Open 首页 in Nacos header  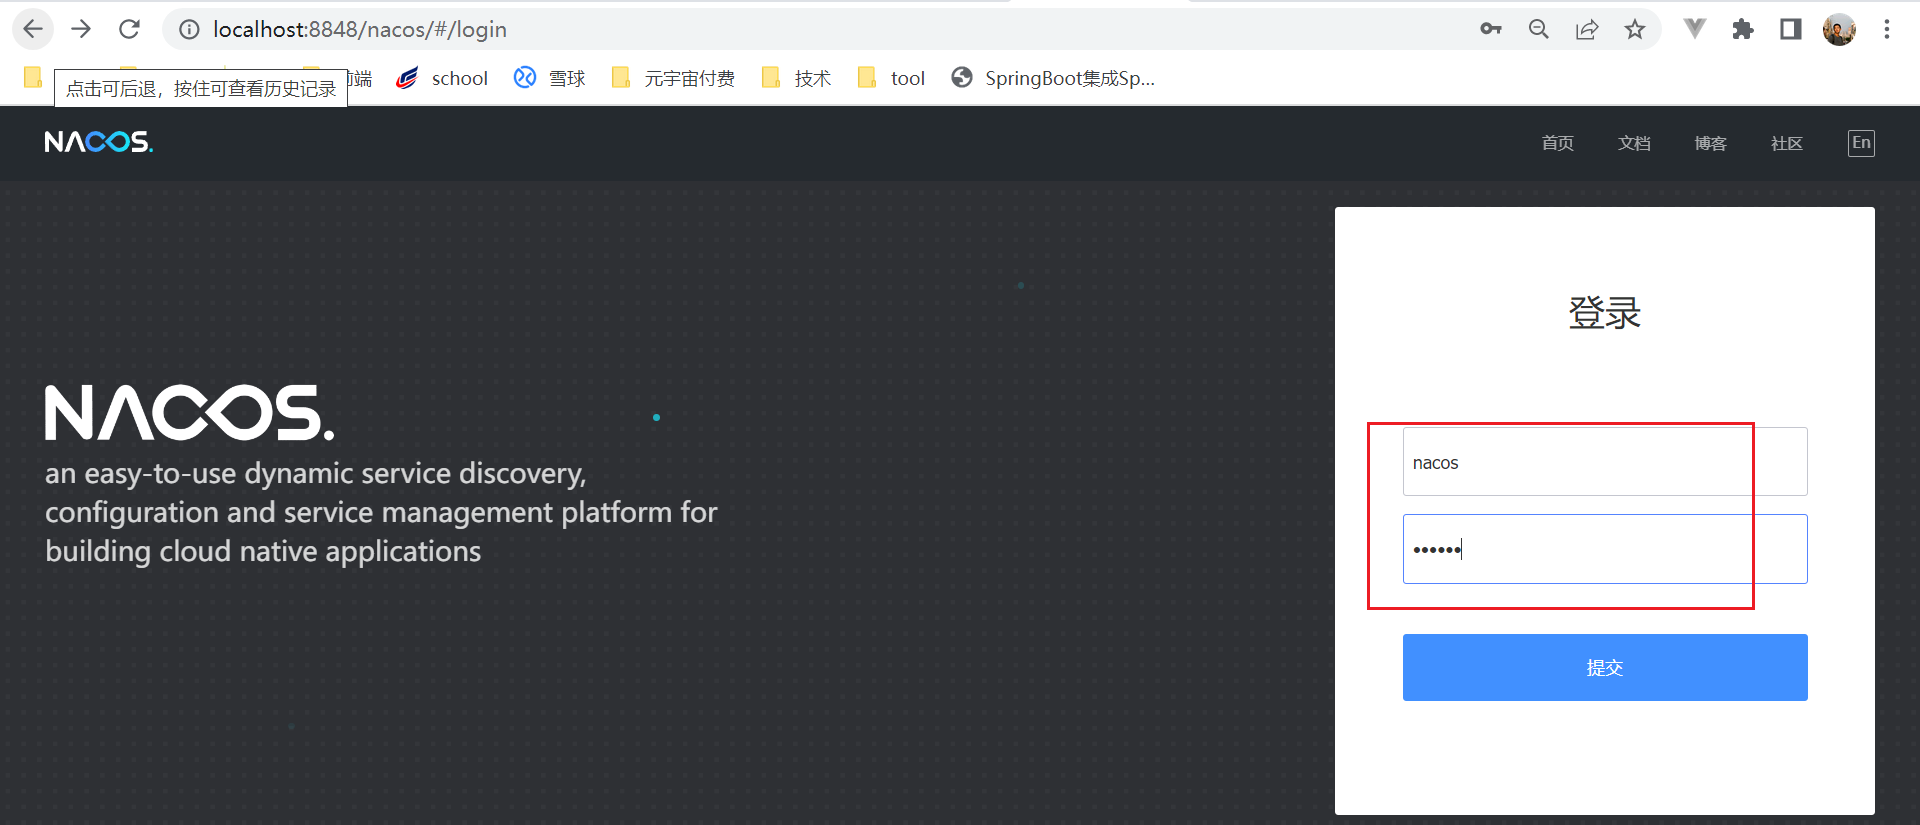1557,143
